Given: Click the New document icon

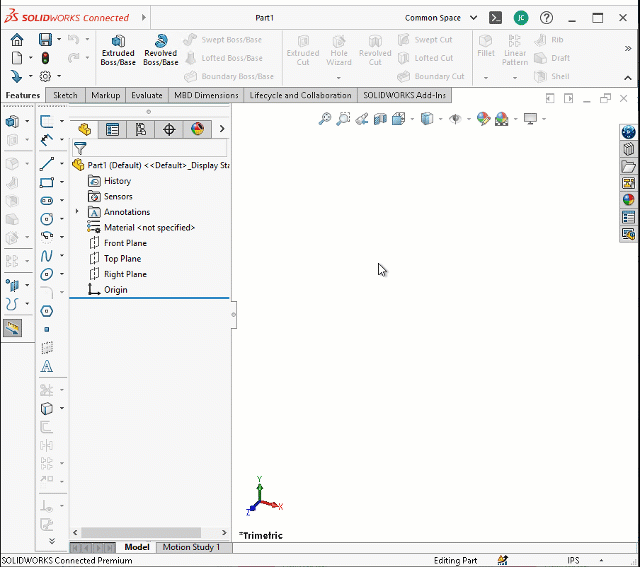Looking at the screenshot, I should tap(17, 58).
